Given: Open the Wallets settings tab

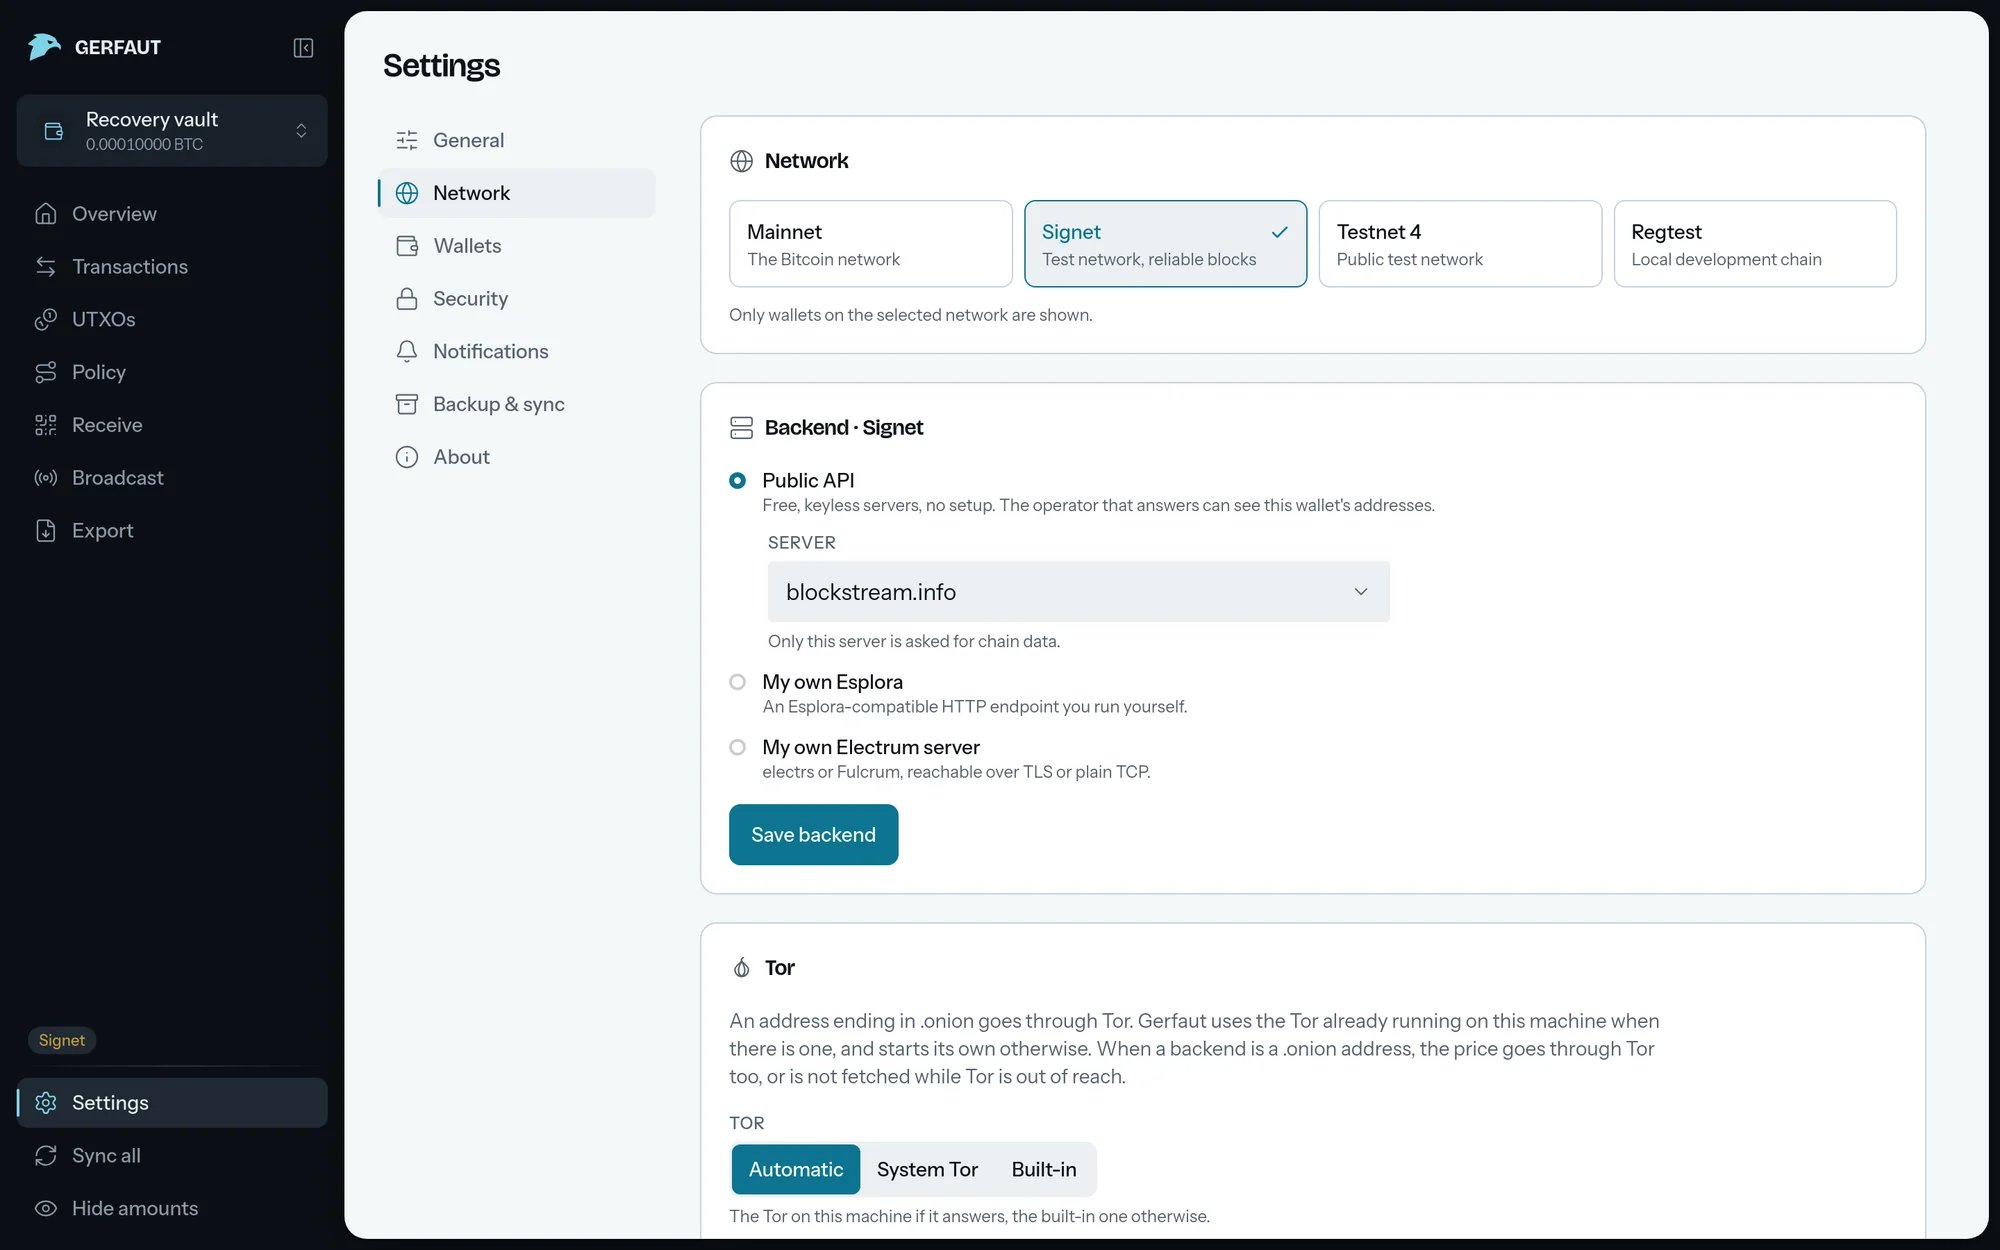Looking at the screenshot, I should [x=516, y=246].
